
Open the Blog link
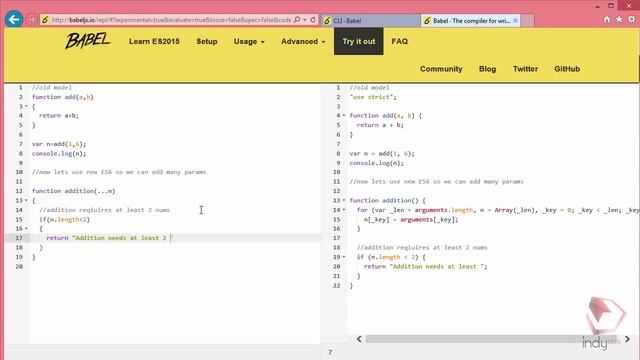[487, 69]
